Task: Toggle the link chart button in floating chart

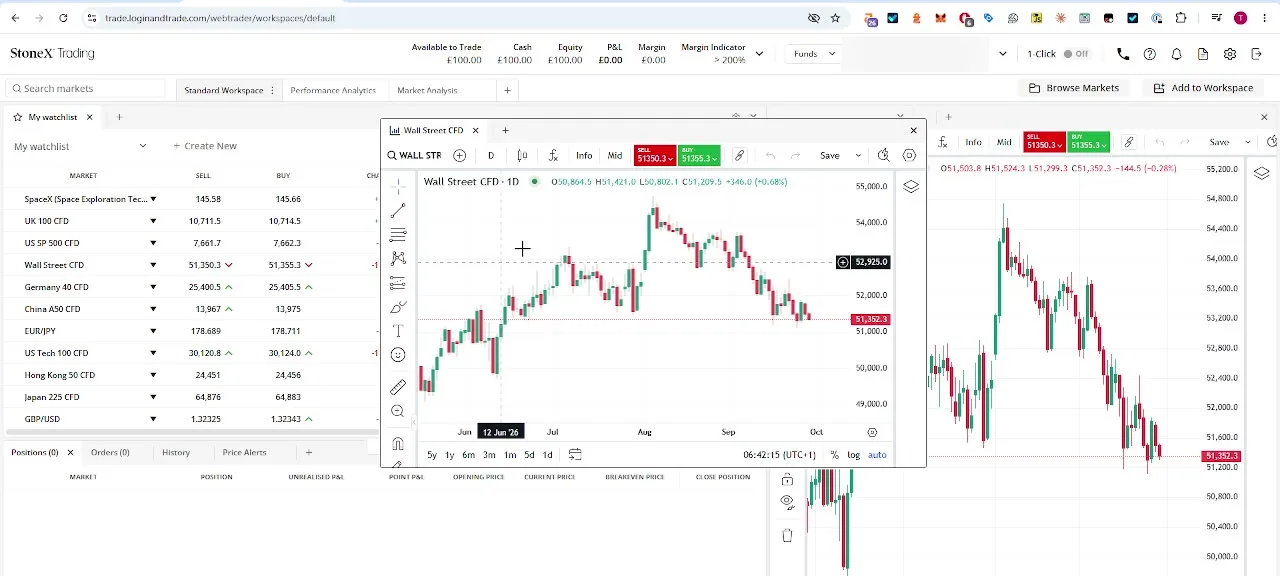Action: click(739, 155)
